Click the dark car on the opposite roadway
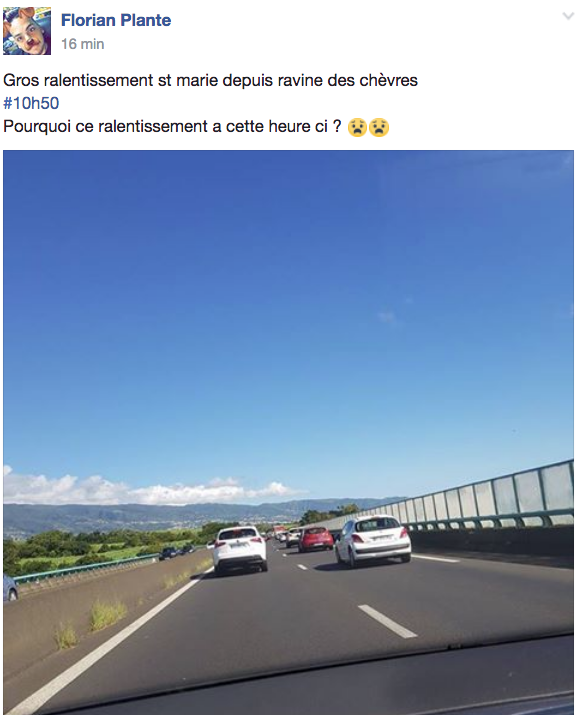581x715 pixels. [168, 553]
